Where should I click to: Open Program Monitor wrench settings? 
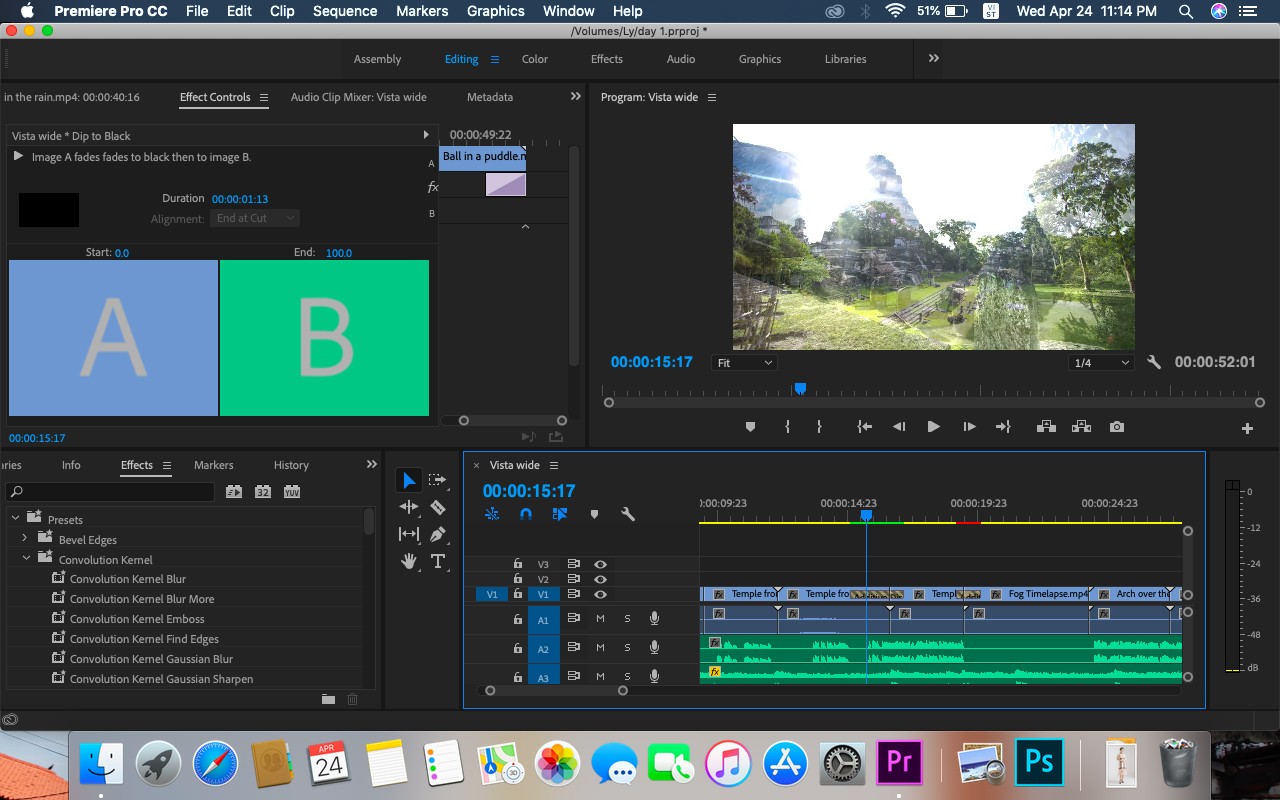point(1154,362)
